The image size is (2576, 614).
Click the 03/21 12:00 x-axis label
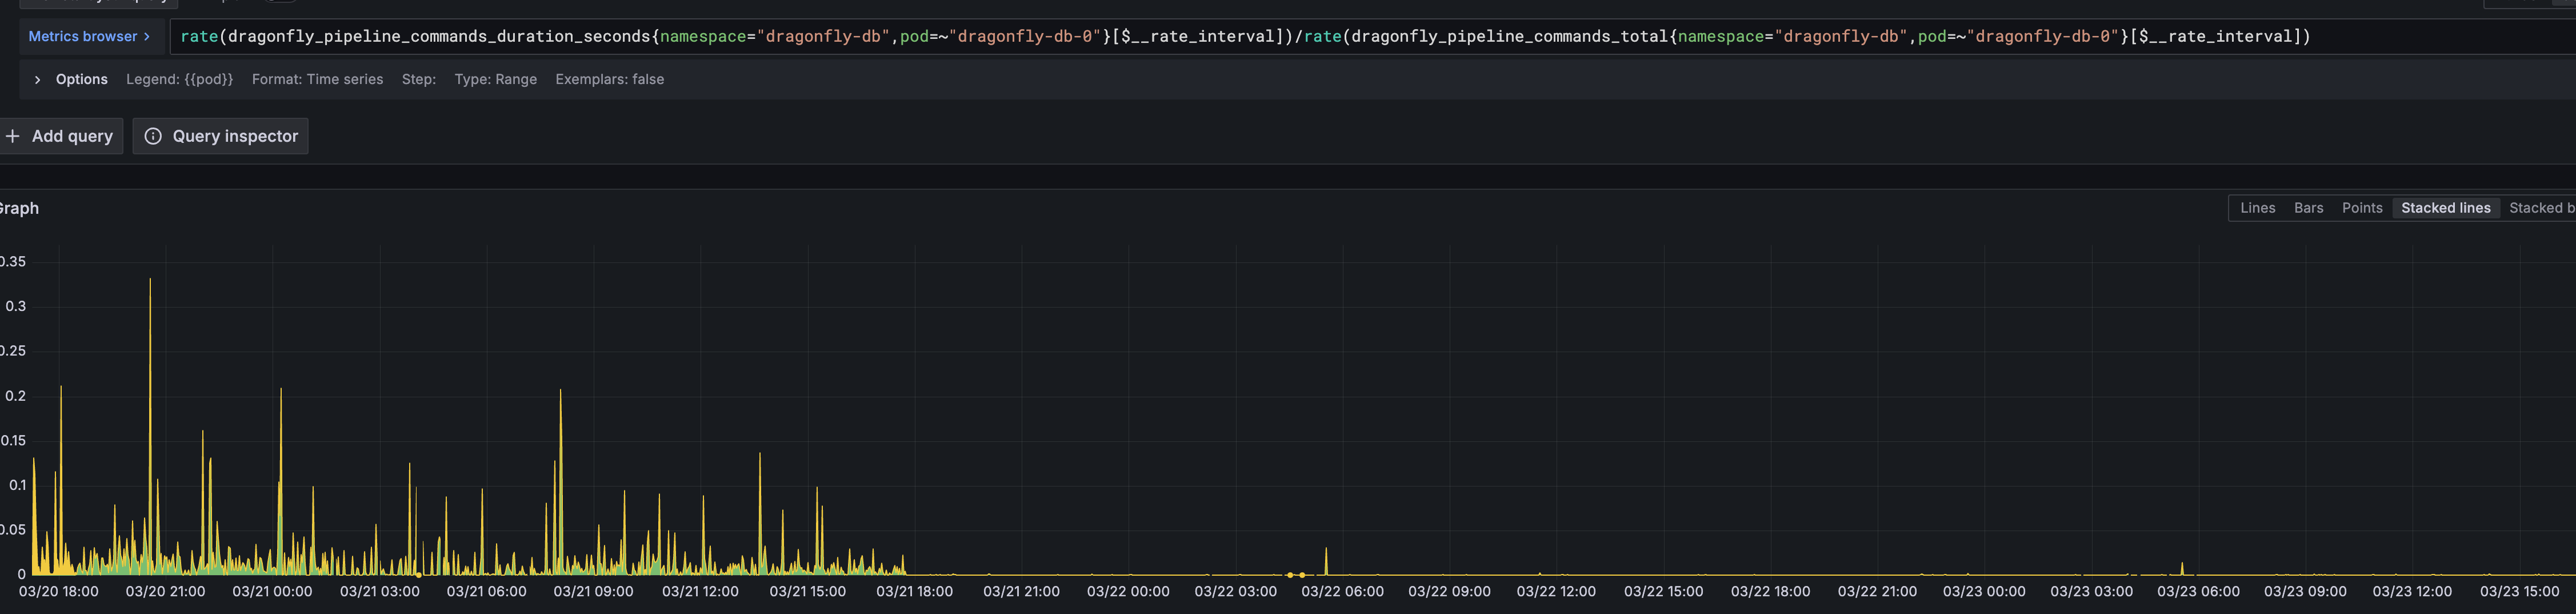[x=701, y=592]
